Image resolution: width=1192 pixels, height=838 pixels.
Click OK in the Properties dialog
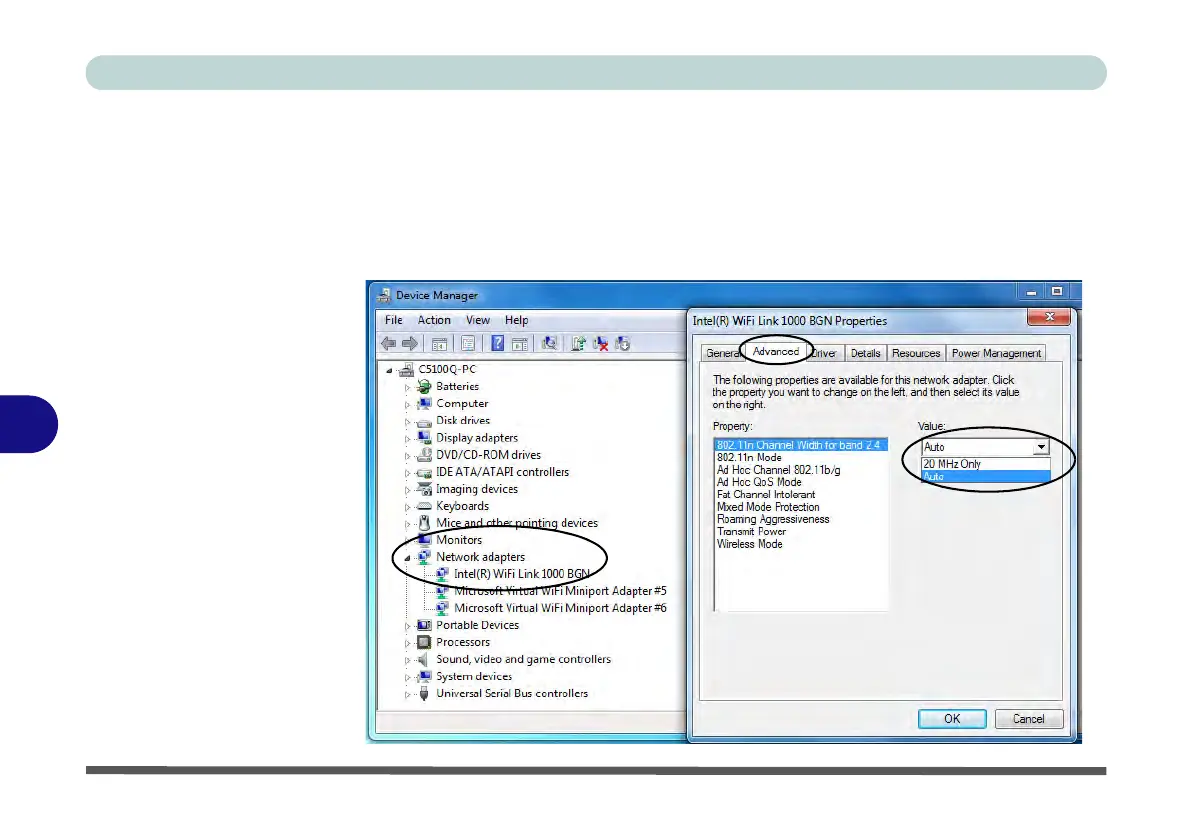pos(952,719)
